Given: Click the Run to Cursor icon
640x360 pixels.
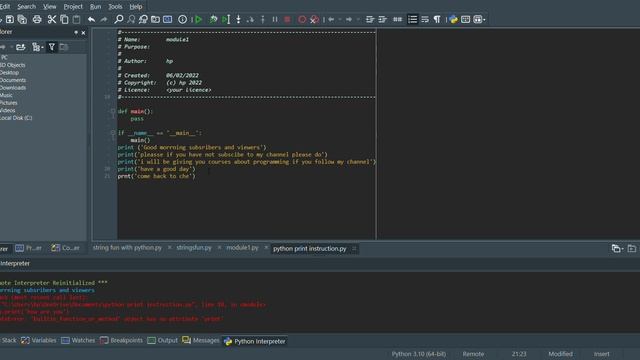Looking at the screenshot, I should pyautogui.click(x=226, y=19).
